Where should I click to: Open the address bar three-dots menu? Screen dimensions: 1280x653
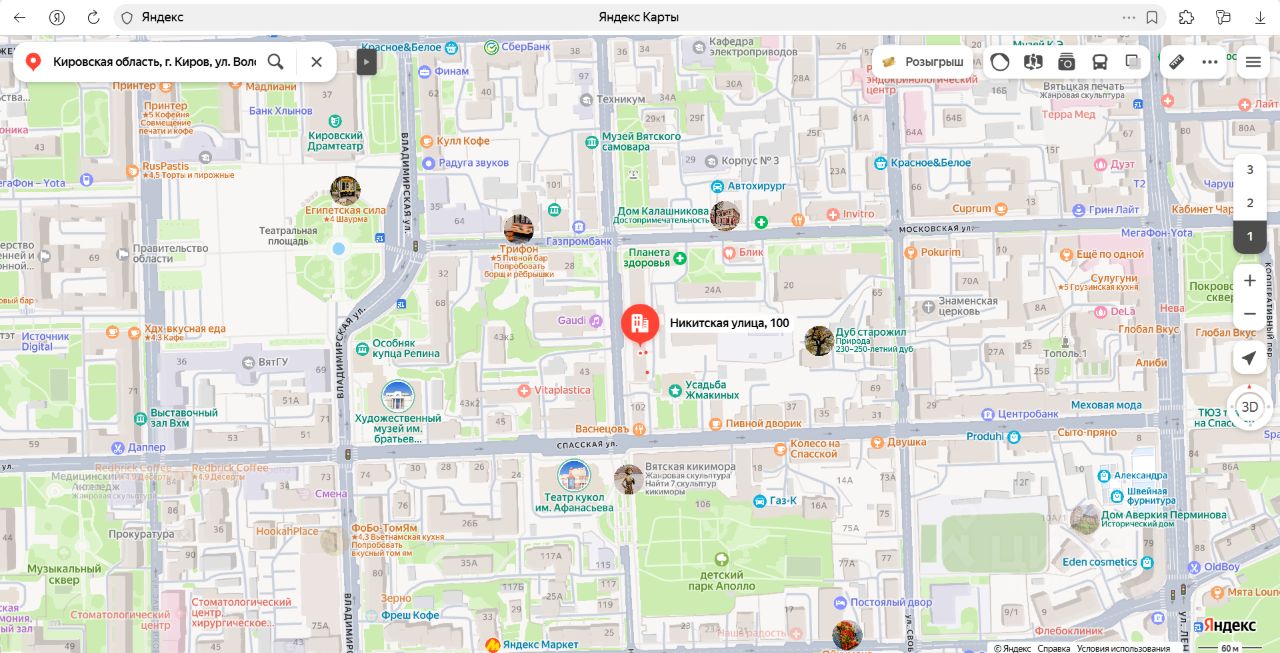pyautogui.click(x=1129, y=17)
